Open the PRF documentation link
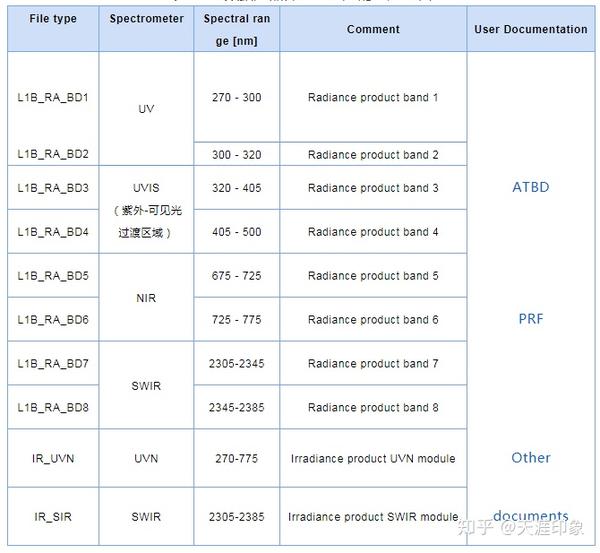Viewport: 600px width, 553px height. (x=530, y=319)
